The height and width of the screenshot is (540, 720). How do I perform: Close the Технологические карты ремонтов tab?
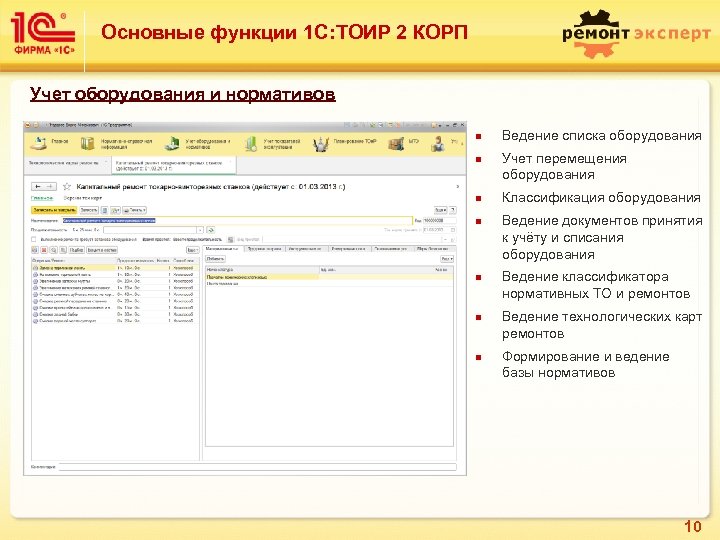[x=106, y=163]
